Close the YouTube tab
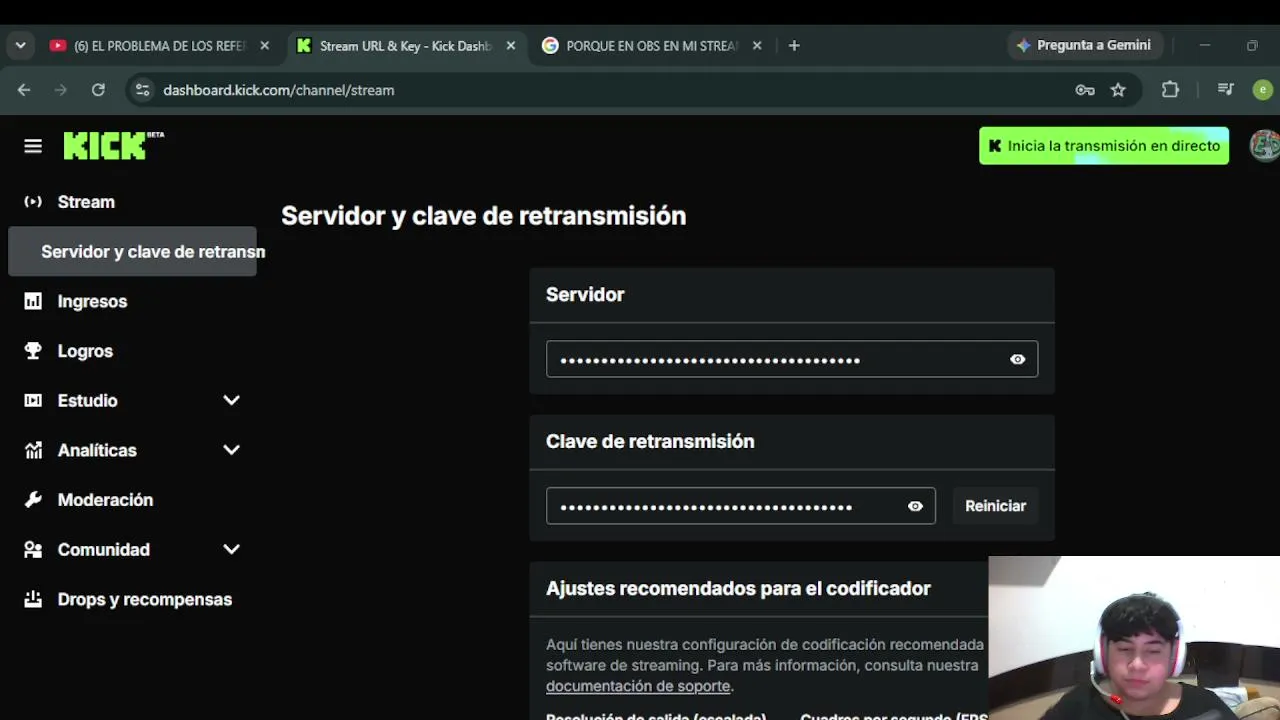Viewport: 1280px width, 720px height. (x=264, y=45)
